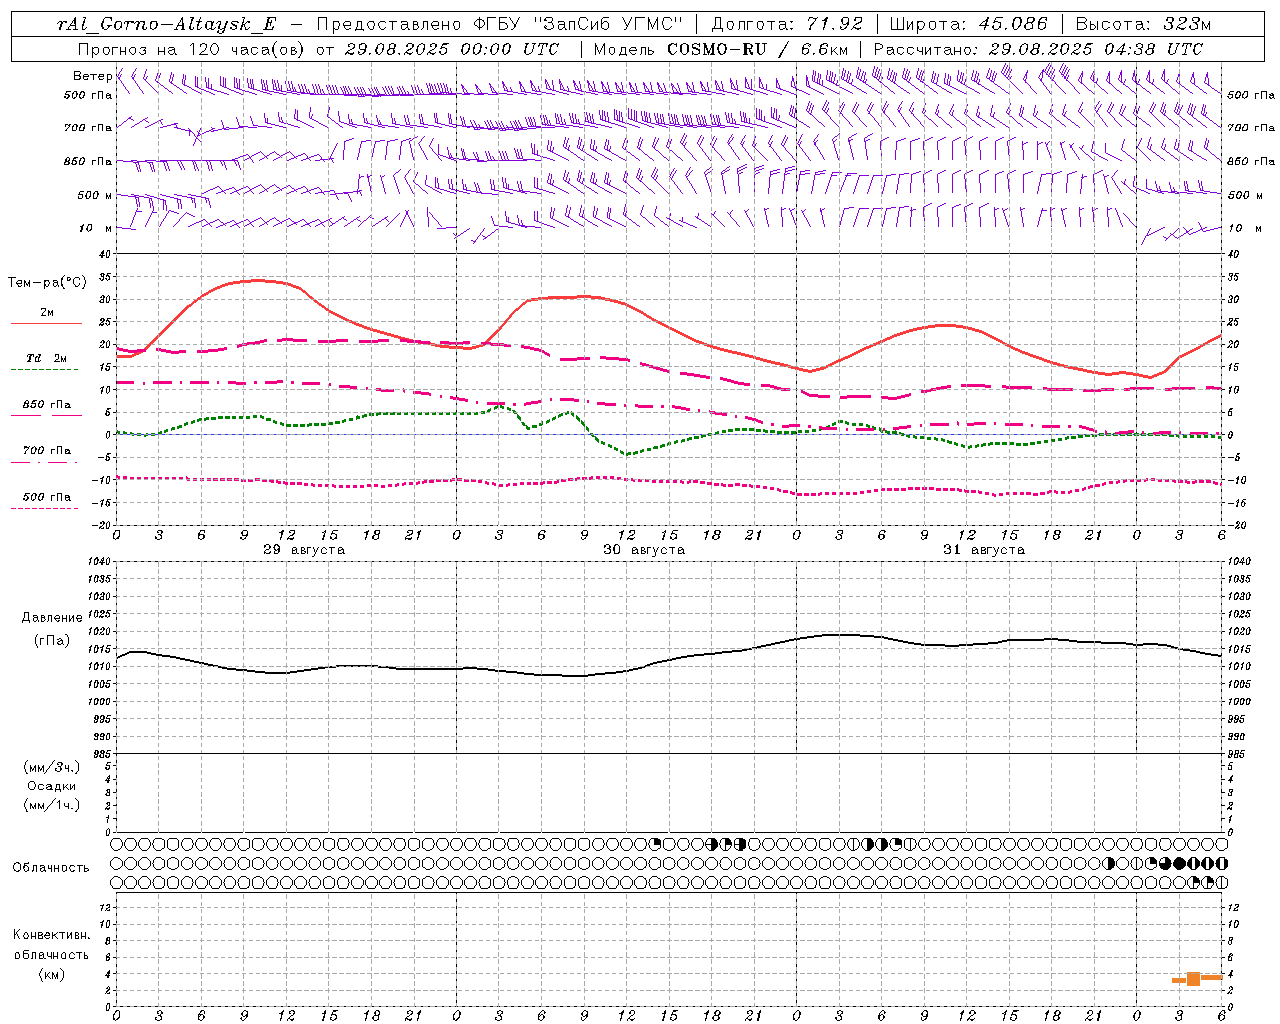Screen dimensions: 1280x1024
Task: Click the Модель COSMO-RU / 6.6км label
Action: 721,49
